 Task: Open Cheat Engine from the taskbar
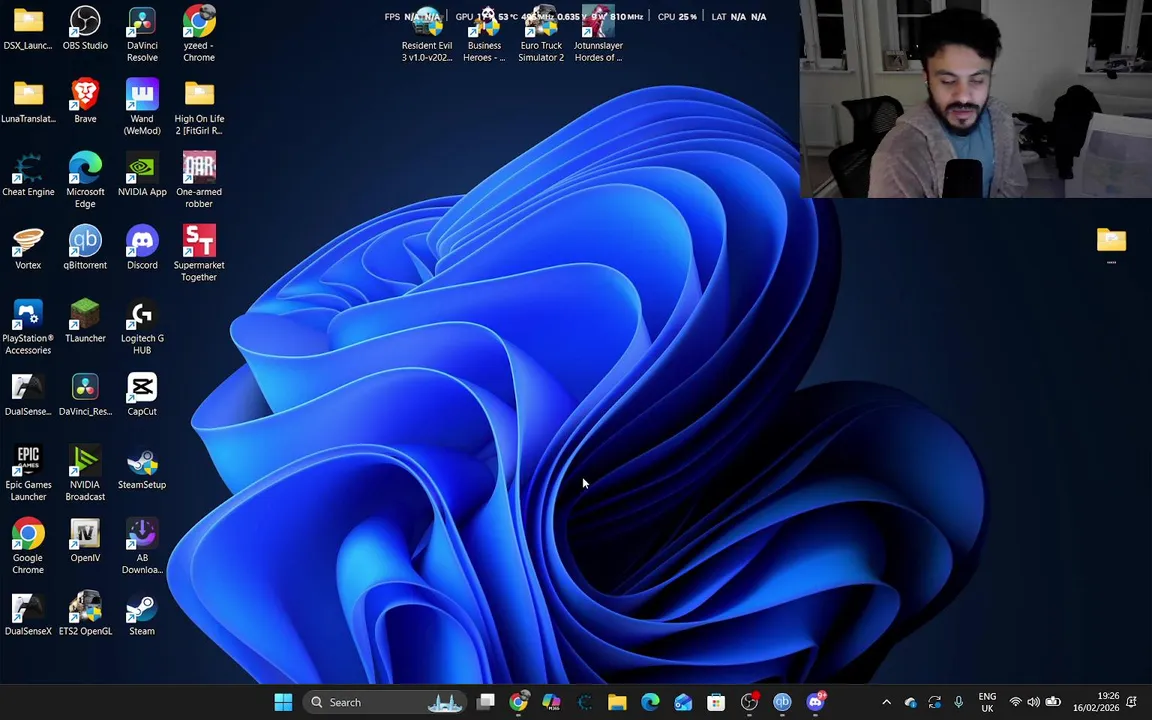tap(585, 702)
